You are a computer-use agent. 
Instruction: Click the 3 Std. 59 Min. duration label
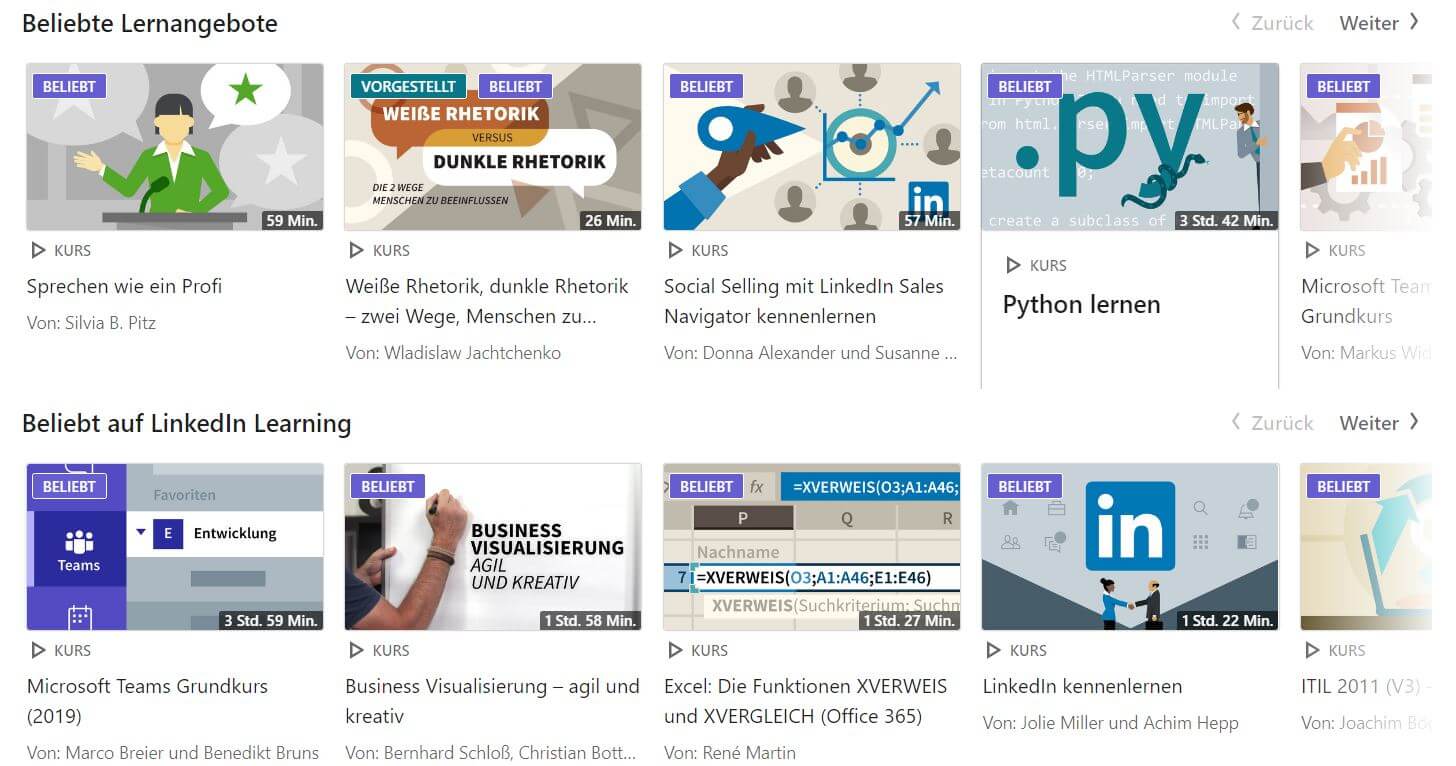(270, 620)
